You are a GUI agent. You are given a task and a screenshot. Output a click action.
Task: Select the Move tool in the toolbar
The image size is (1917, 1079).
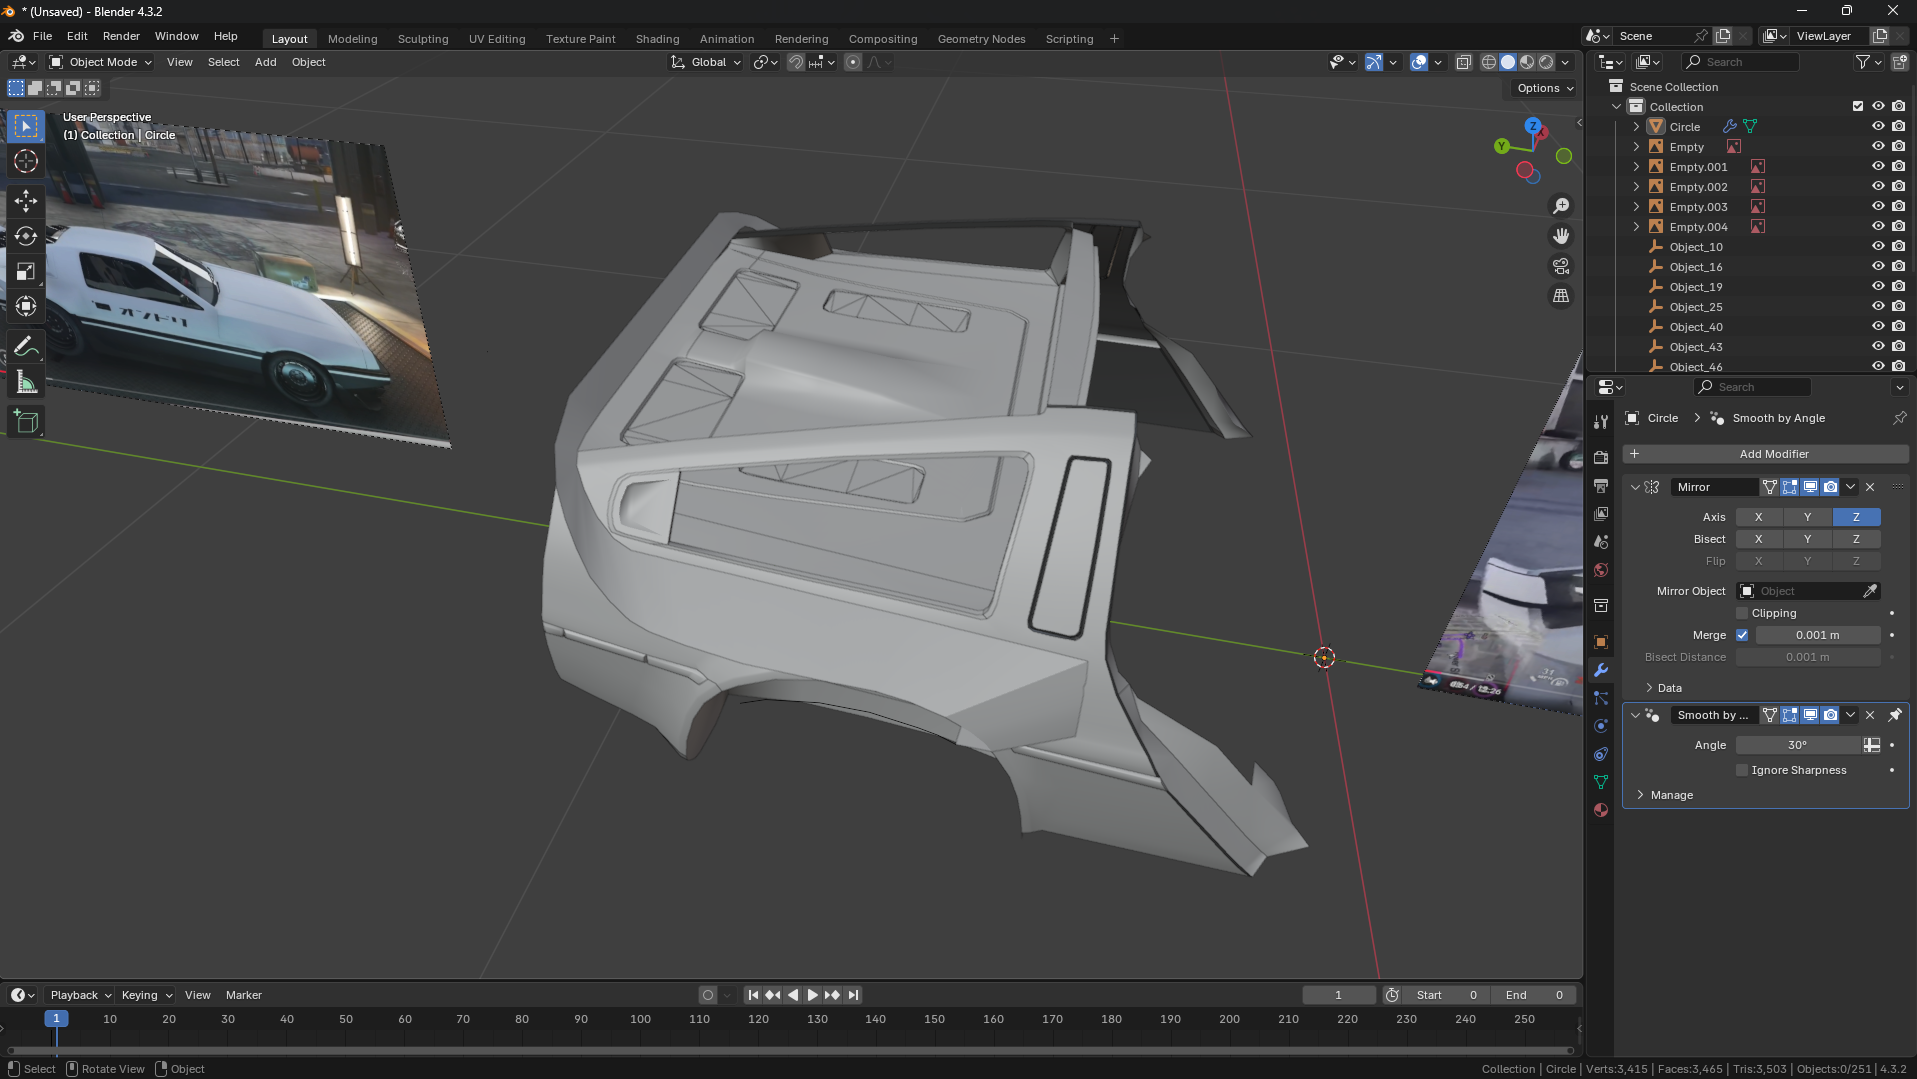click(x=26, y=201)
